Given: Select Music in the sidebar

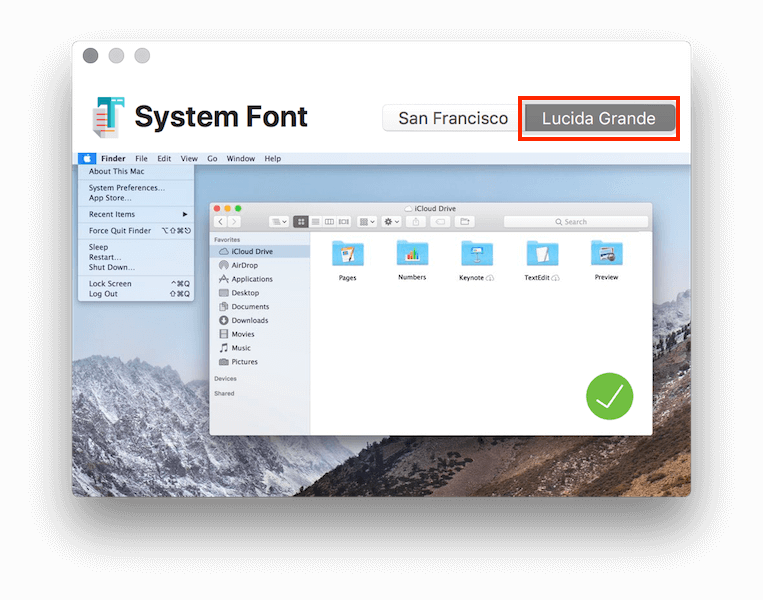Looking at the screenshot, I should pos(260,348).
